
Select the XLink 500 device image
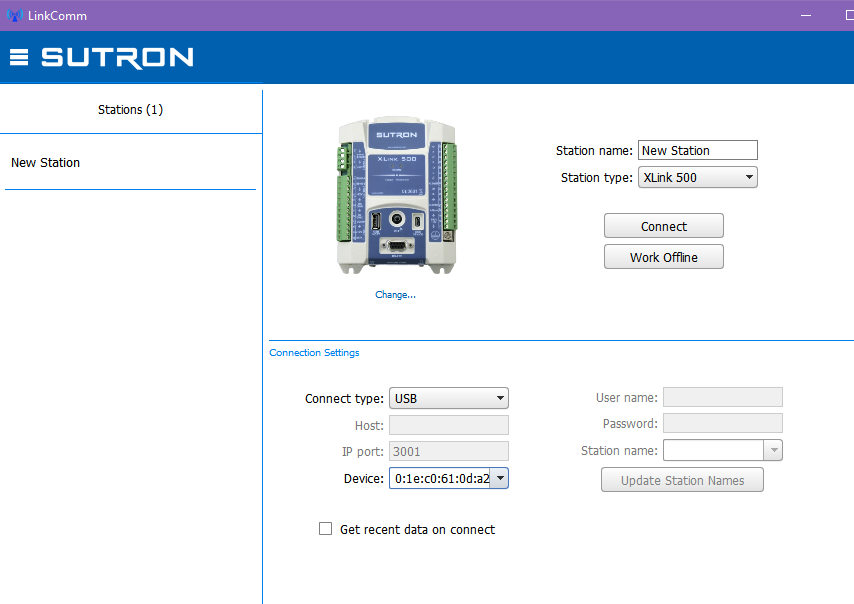[396, 195]
